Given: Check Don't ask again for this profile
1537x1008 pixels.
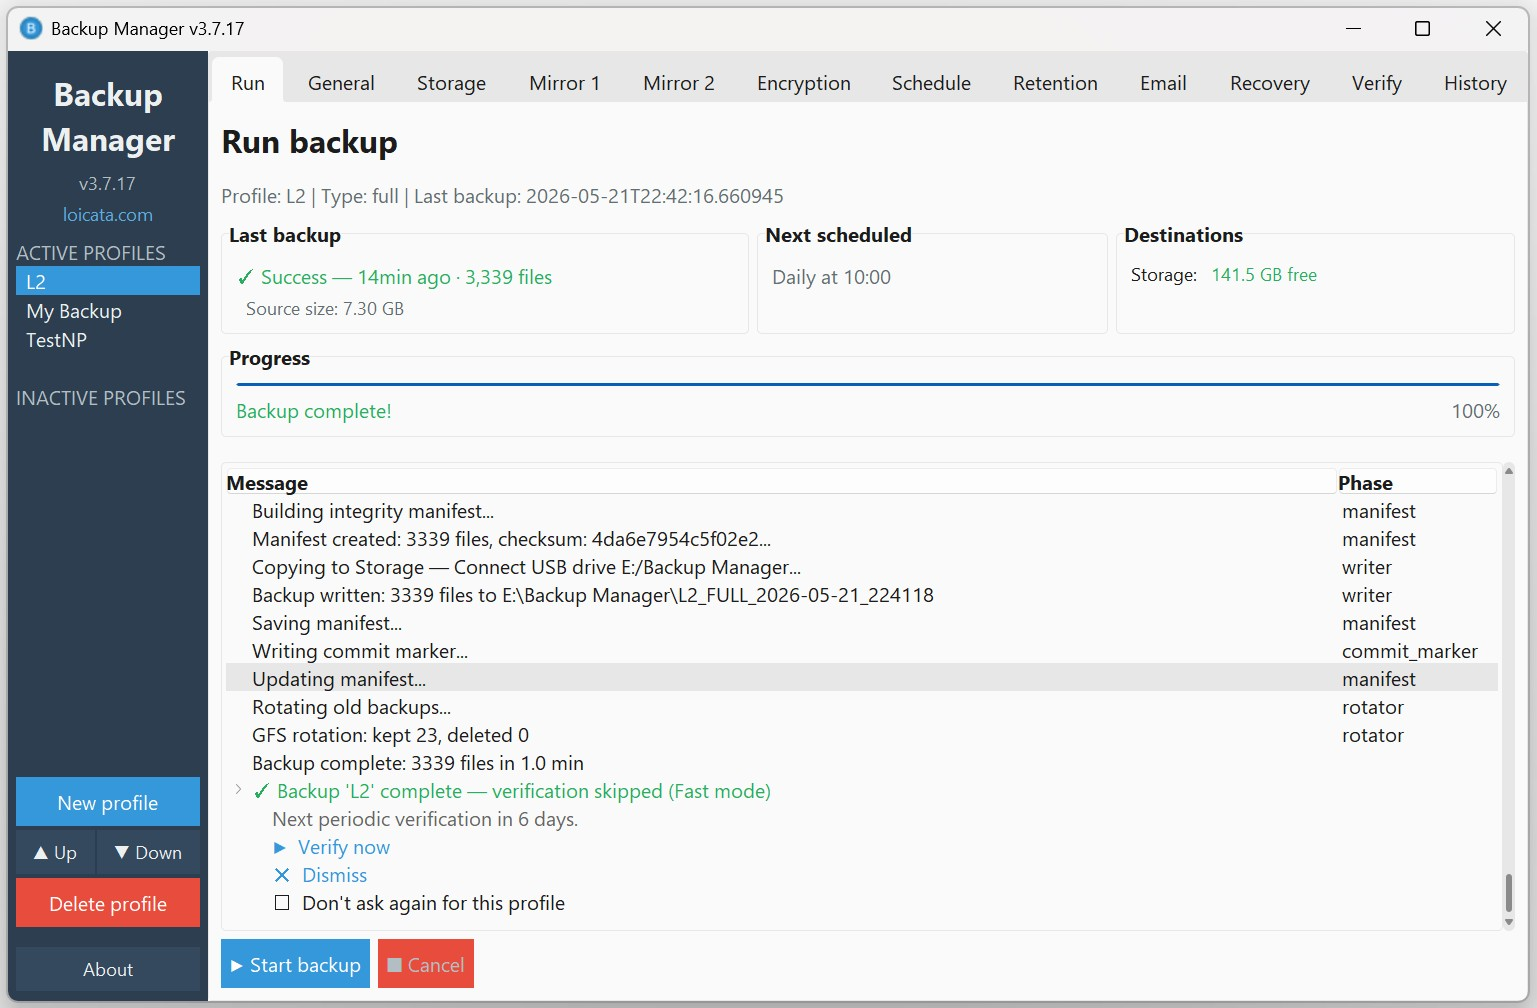Looking at the screenshot, I should point(282,903).
